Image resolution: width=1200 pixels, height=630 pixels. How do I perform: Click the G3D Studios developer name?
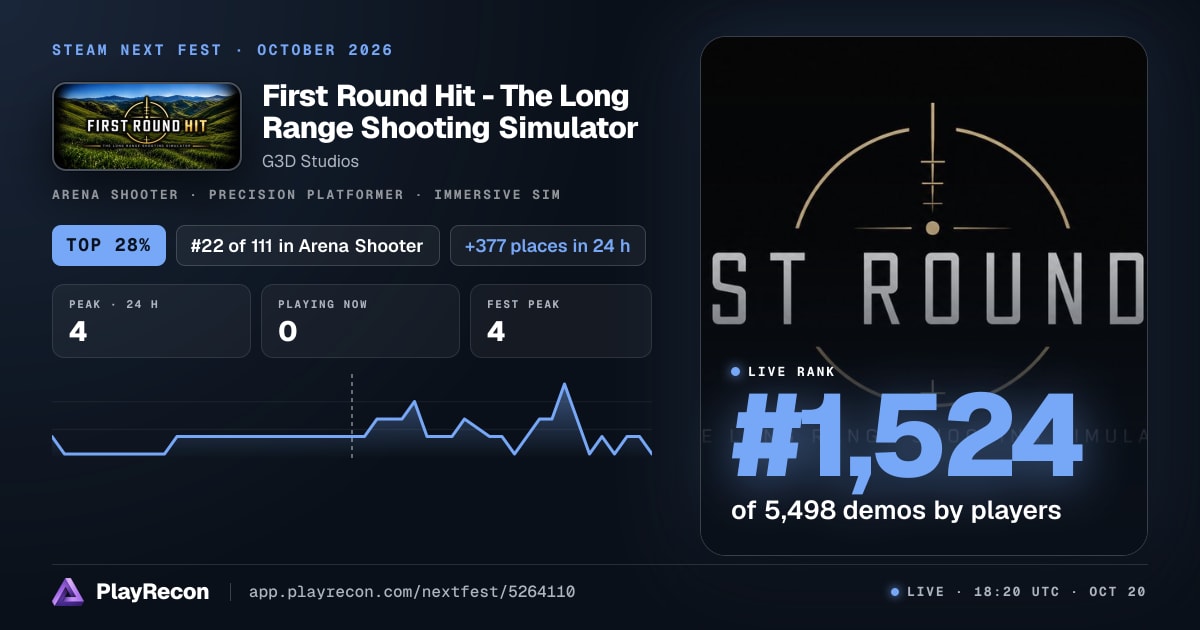click(x=310, y=161)
